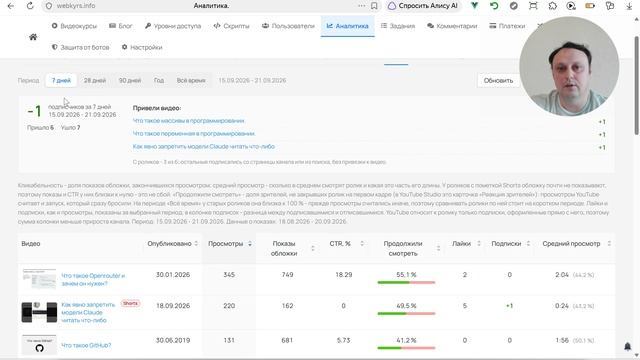This screenshot has width=640, height=360.
Task: Click the 55,1 % retention bar
Action: [406, 282]
